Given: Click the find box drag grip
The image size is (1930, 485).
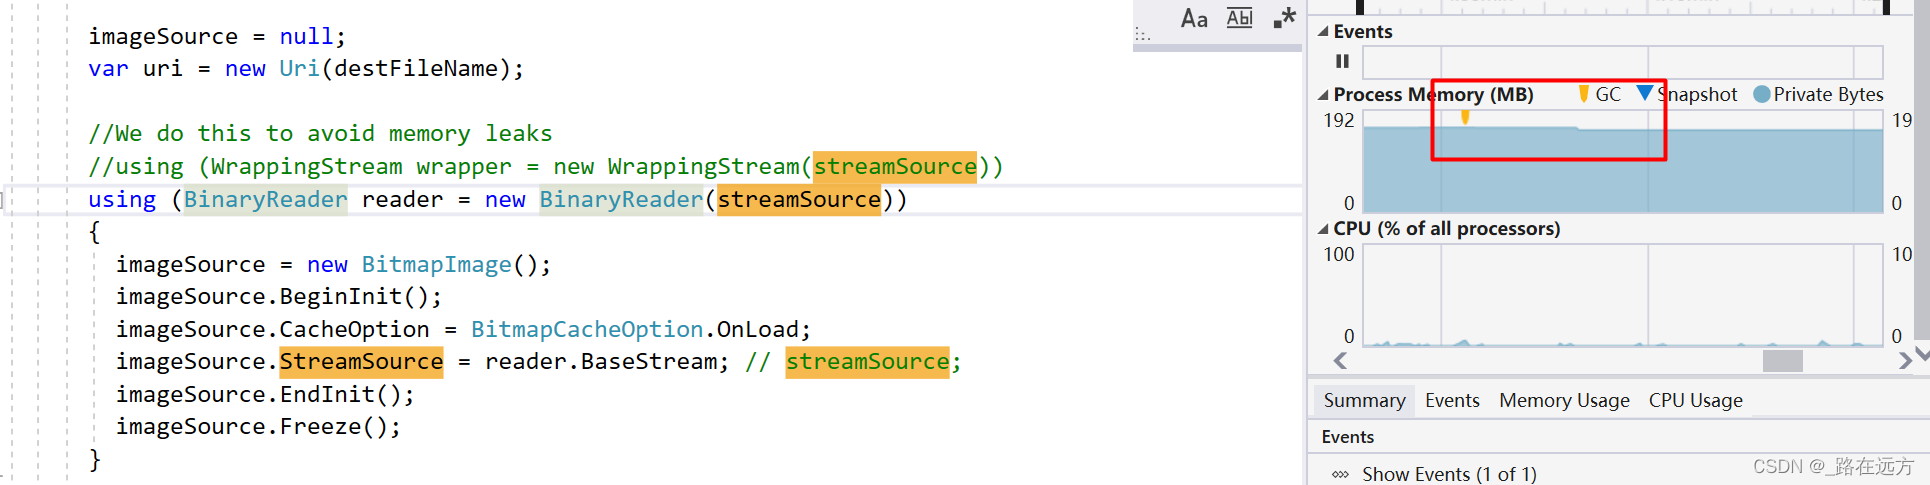Looking at the screenshot, I should click(x=1142, y=35).
